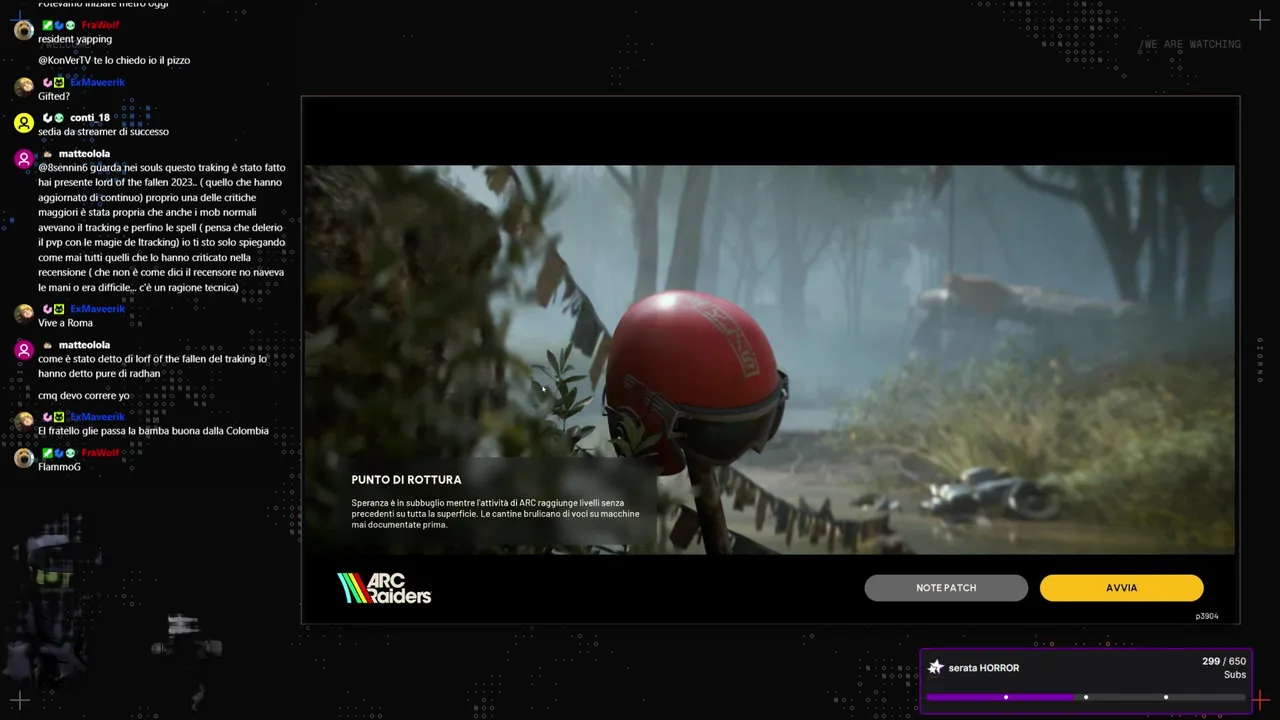Click the 'Gifted?' chat message
1280x720 pixels.
pos(54,96)
